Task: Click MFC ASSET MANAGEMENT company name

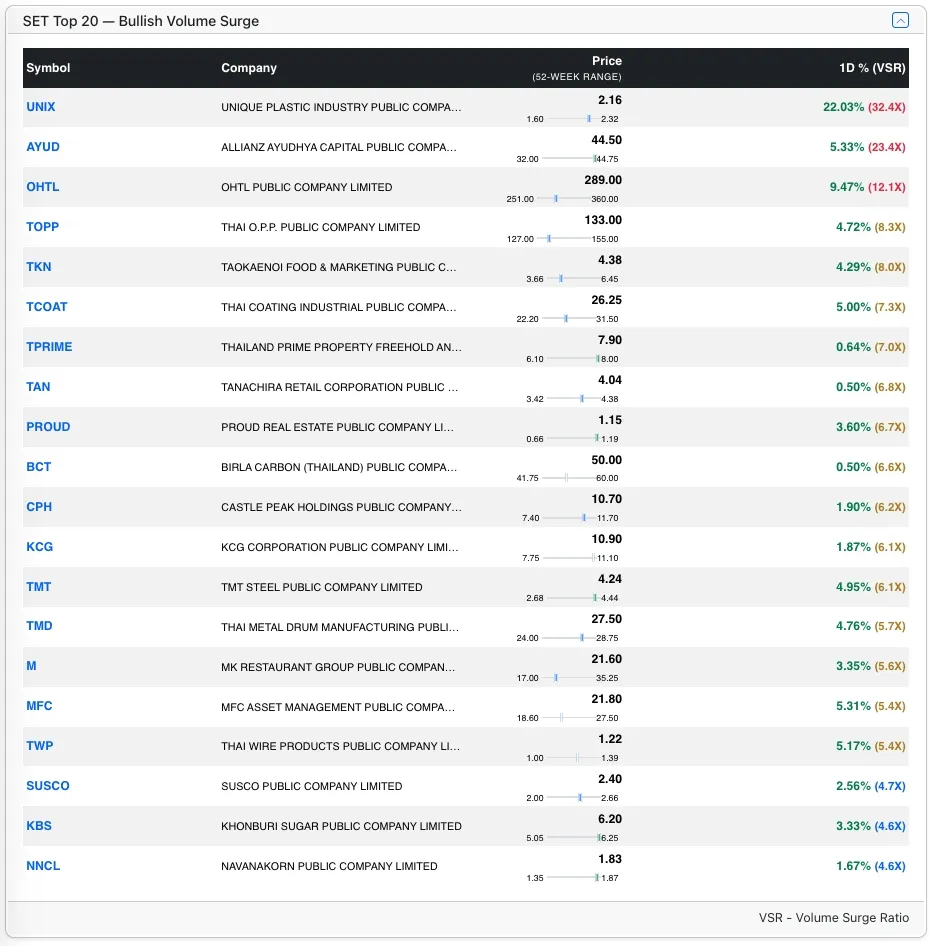Action: point(338,706)
